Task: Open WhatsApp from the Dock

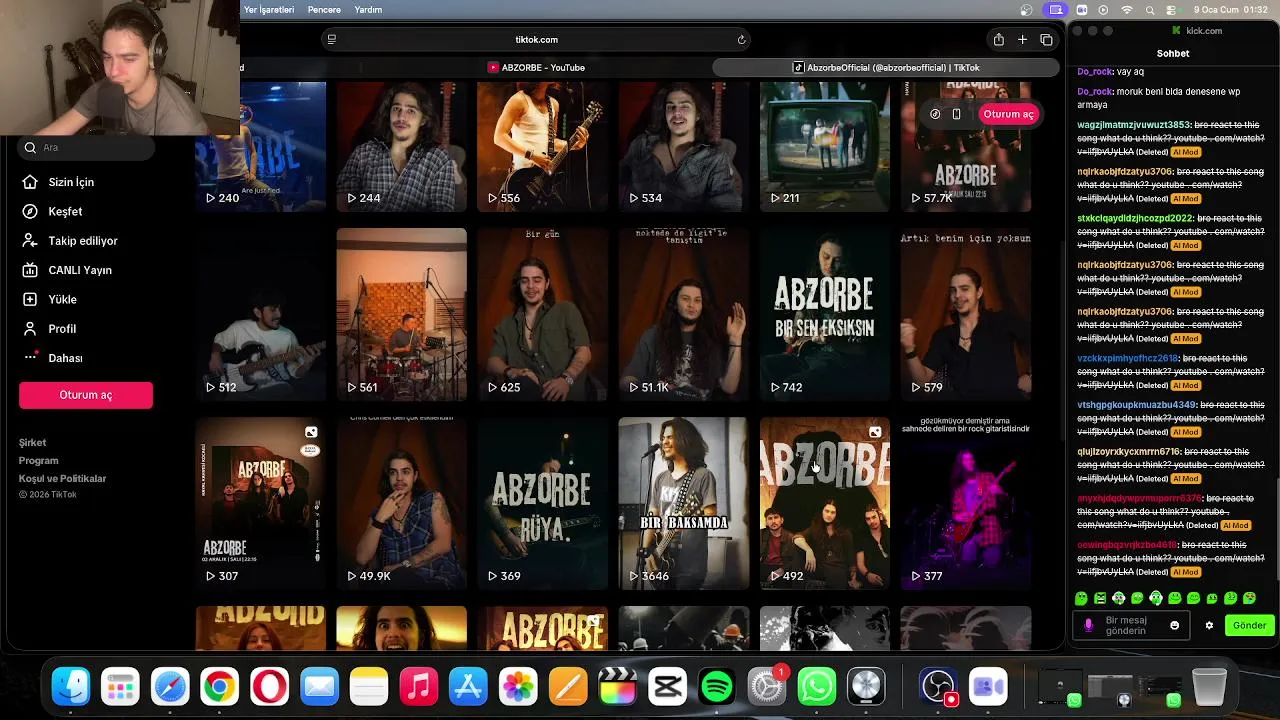Action: tap(817, 687)
